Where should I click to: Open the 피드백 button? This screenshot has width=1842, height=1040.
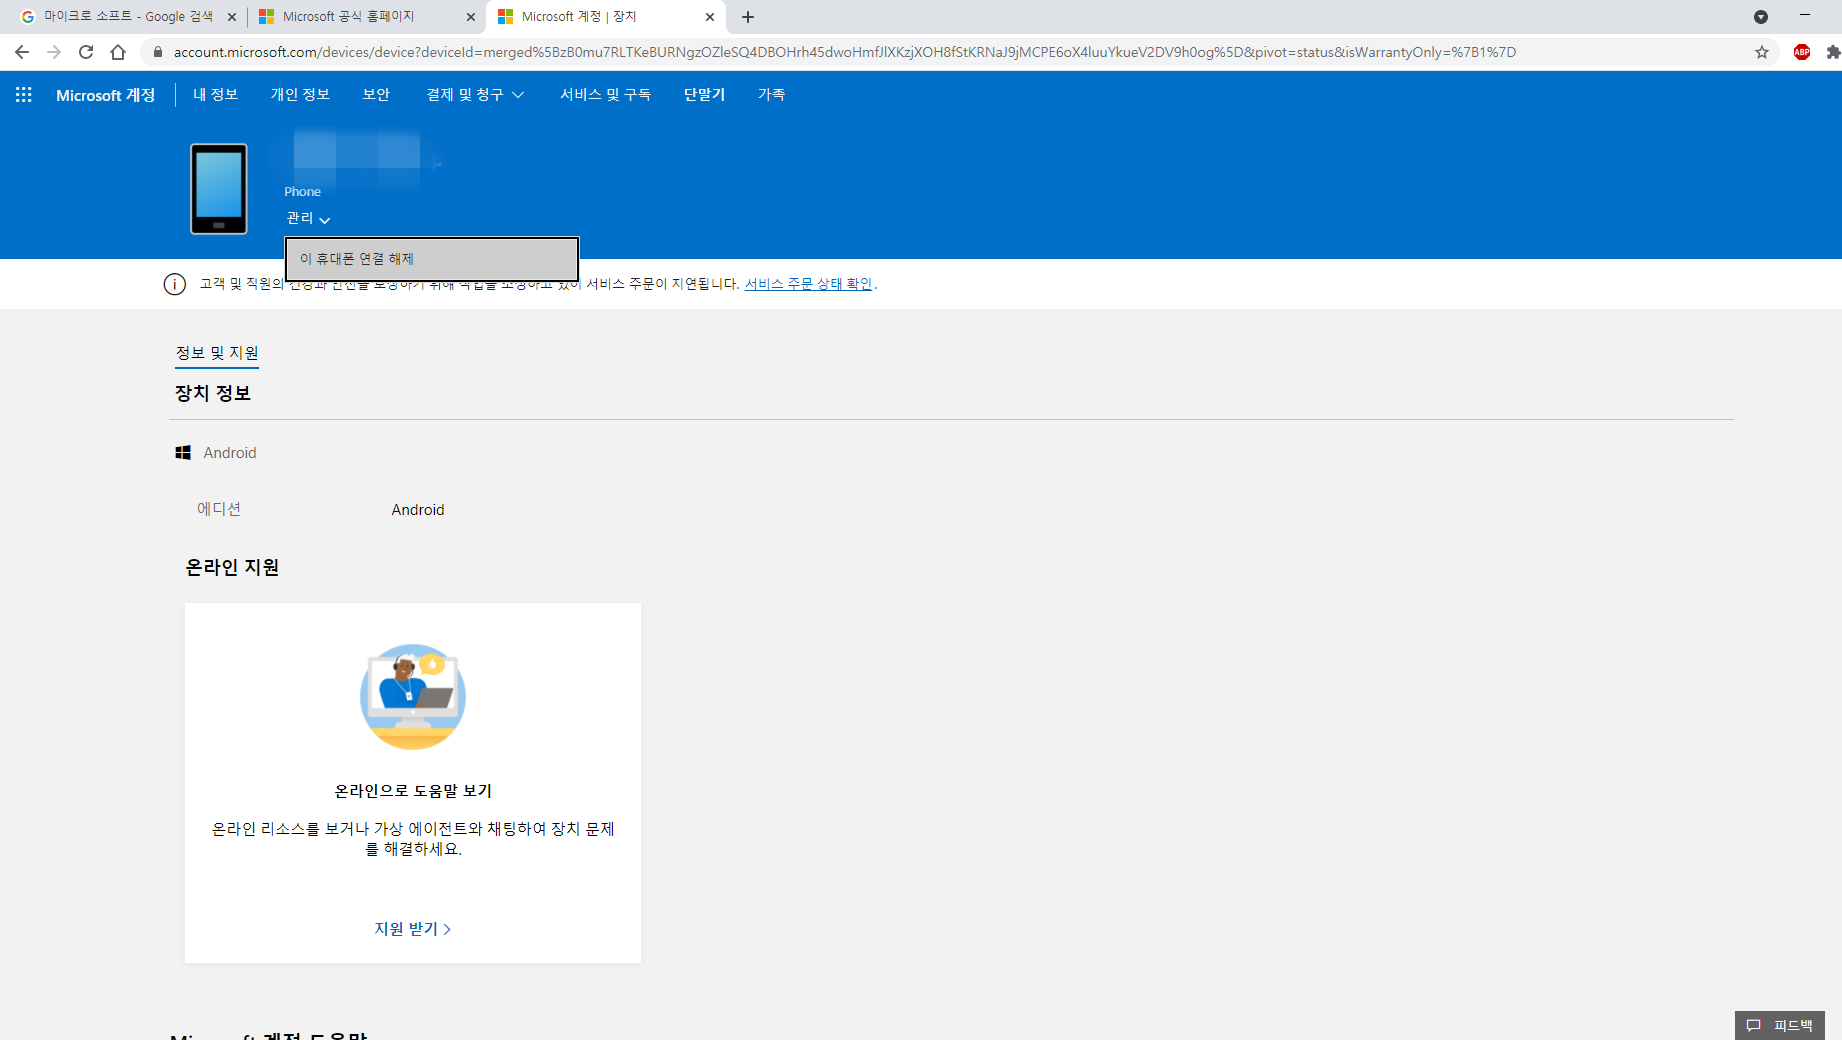click(x=1780, y=1025)
